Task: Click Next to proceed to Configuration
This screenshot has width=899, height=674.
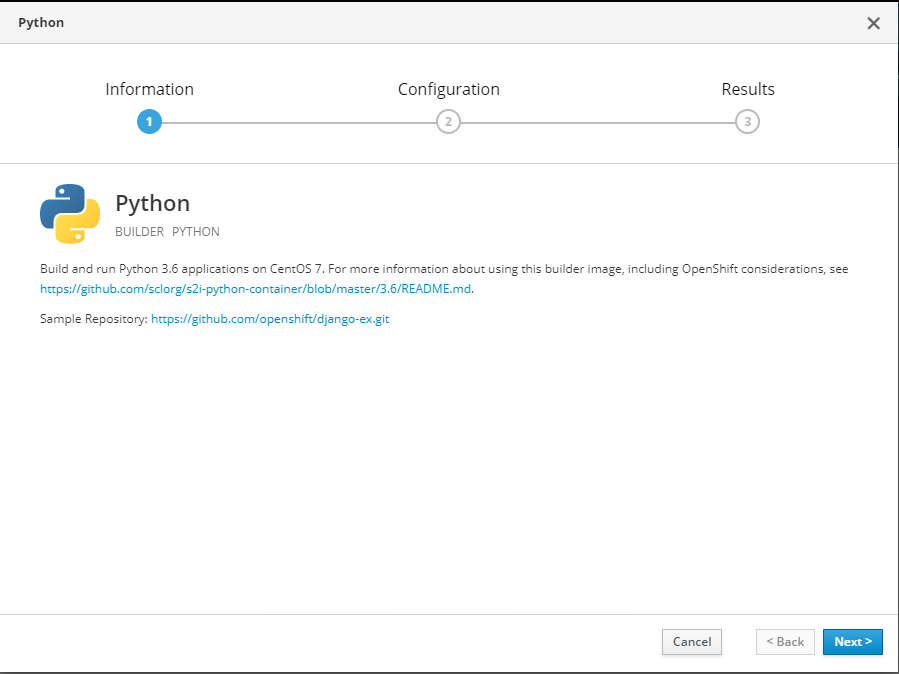Action: 852,642
